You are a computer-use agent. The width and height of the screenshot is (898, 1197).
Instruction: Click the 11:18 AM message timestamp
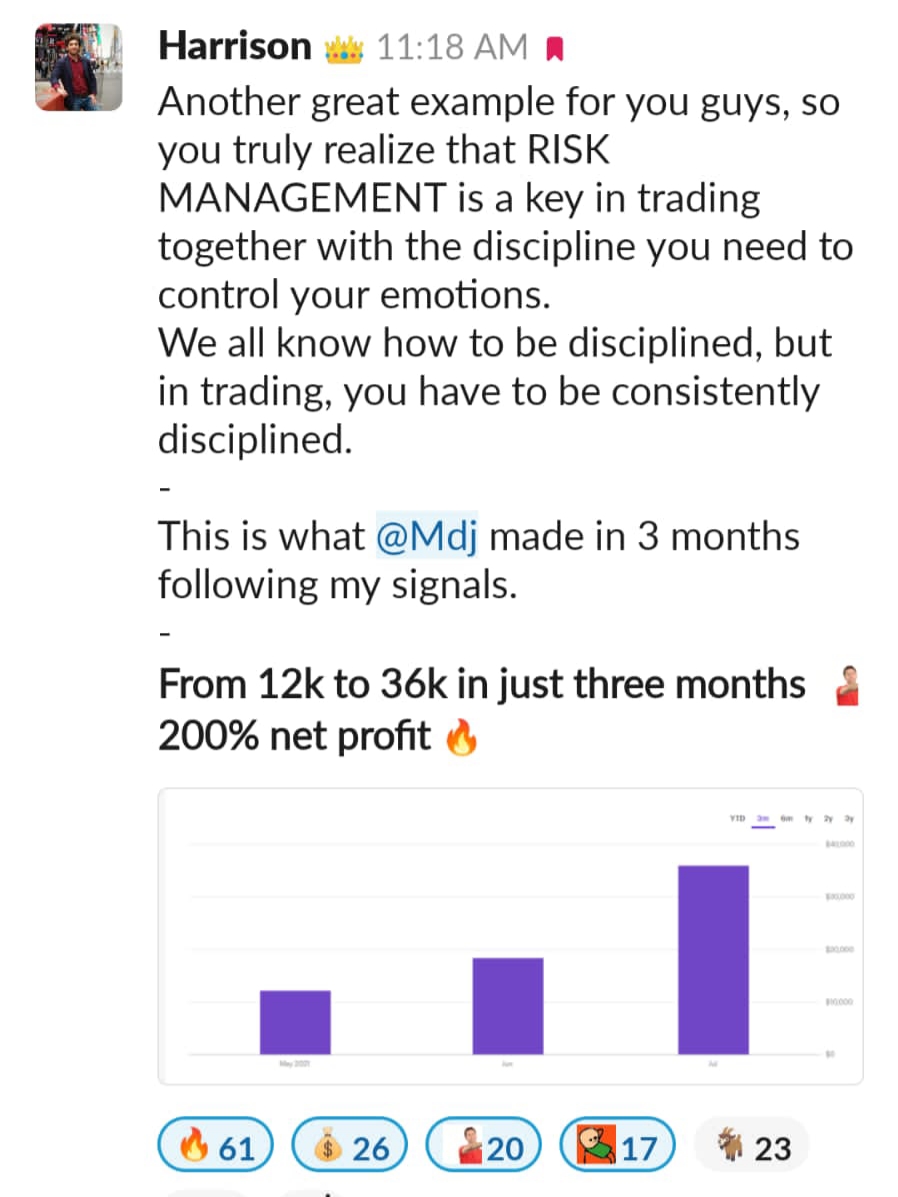(x=452, y=47)
